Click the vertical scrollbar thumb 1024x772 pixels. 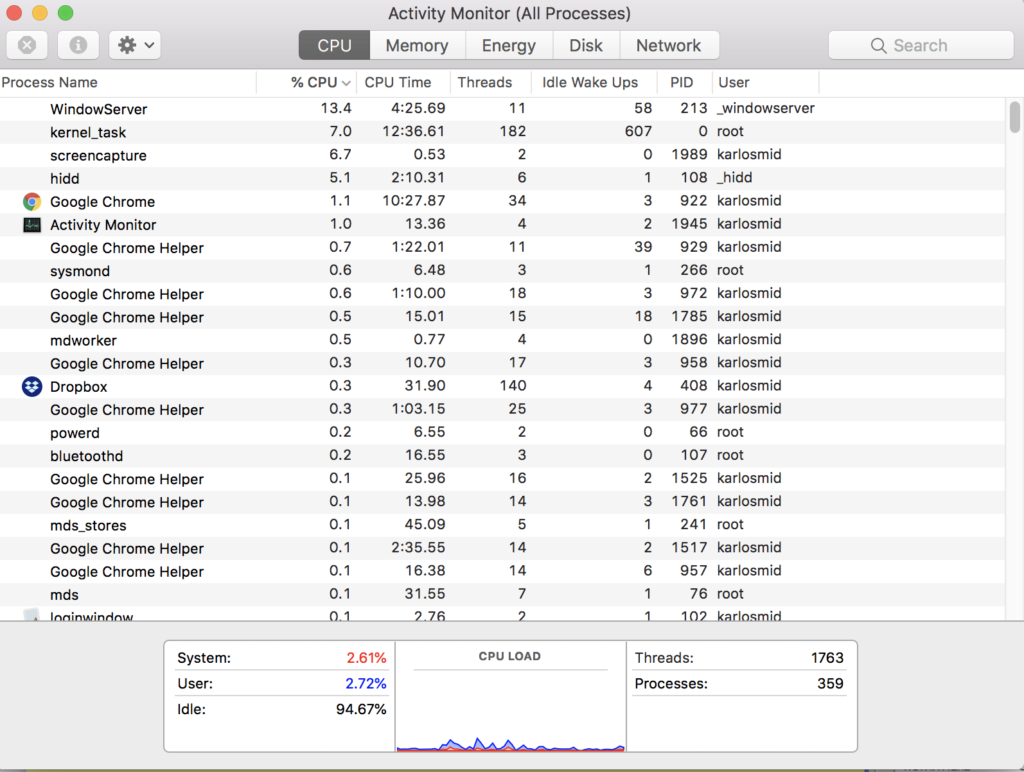tap(1014, 117)
